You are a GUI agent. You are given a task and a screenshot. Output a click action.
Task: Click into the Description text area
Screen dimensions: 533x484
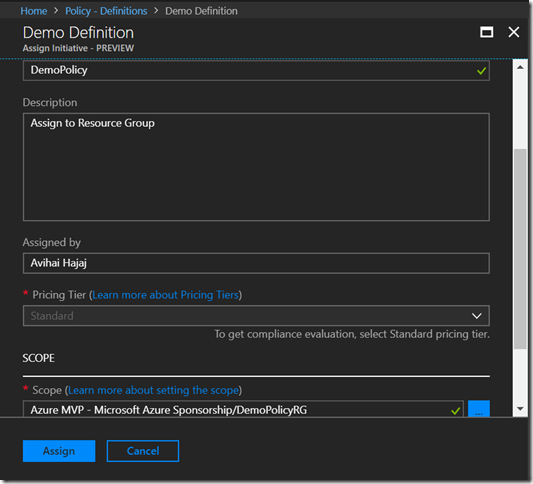(x=256, y=167)
